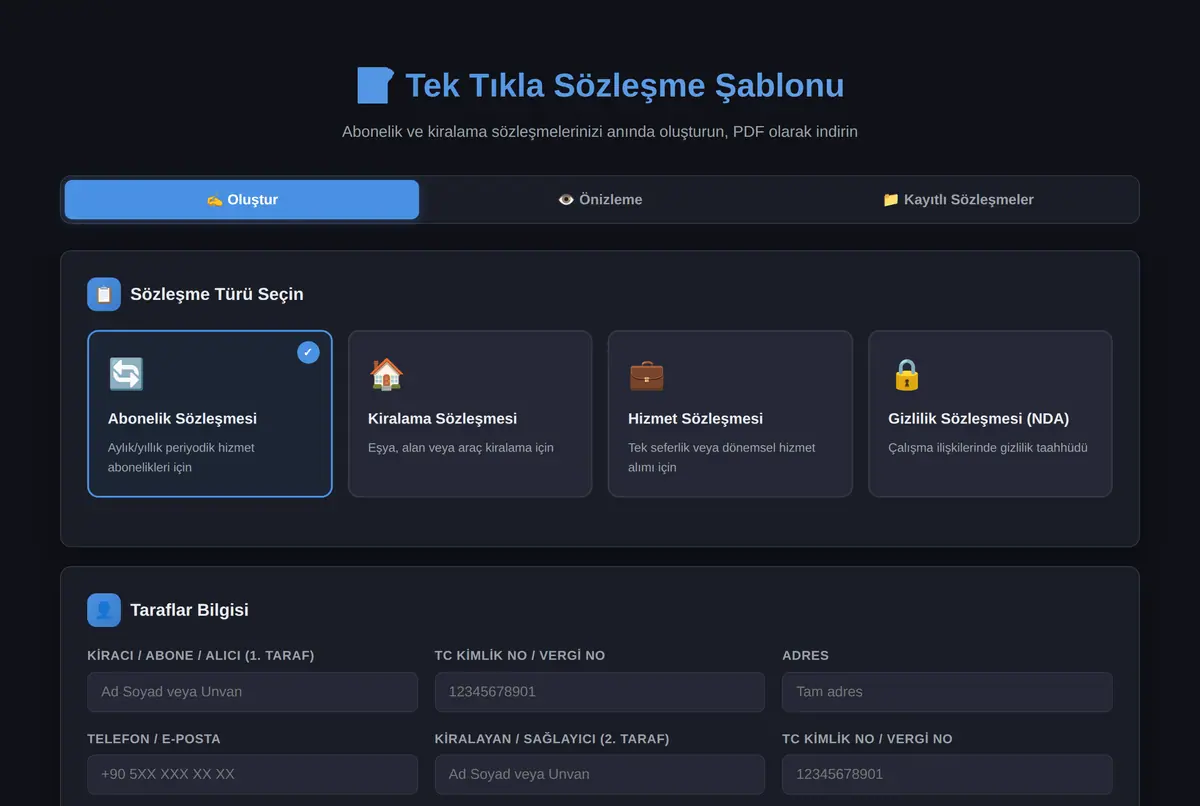Image resolution: width=1200 pixels, height=806 pixels.
Task: Focus the Kiracı / Abone / Alıcı name field
Action: click(x=252, y=692)
